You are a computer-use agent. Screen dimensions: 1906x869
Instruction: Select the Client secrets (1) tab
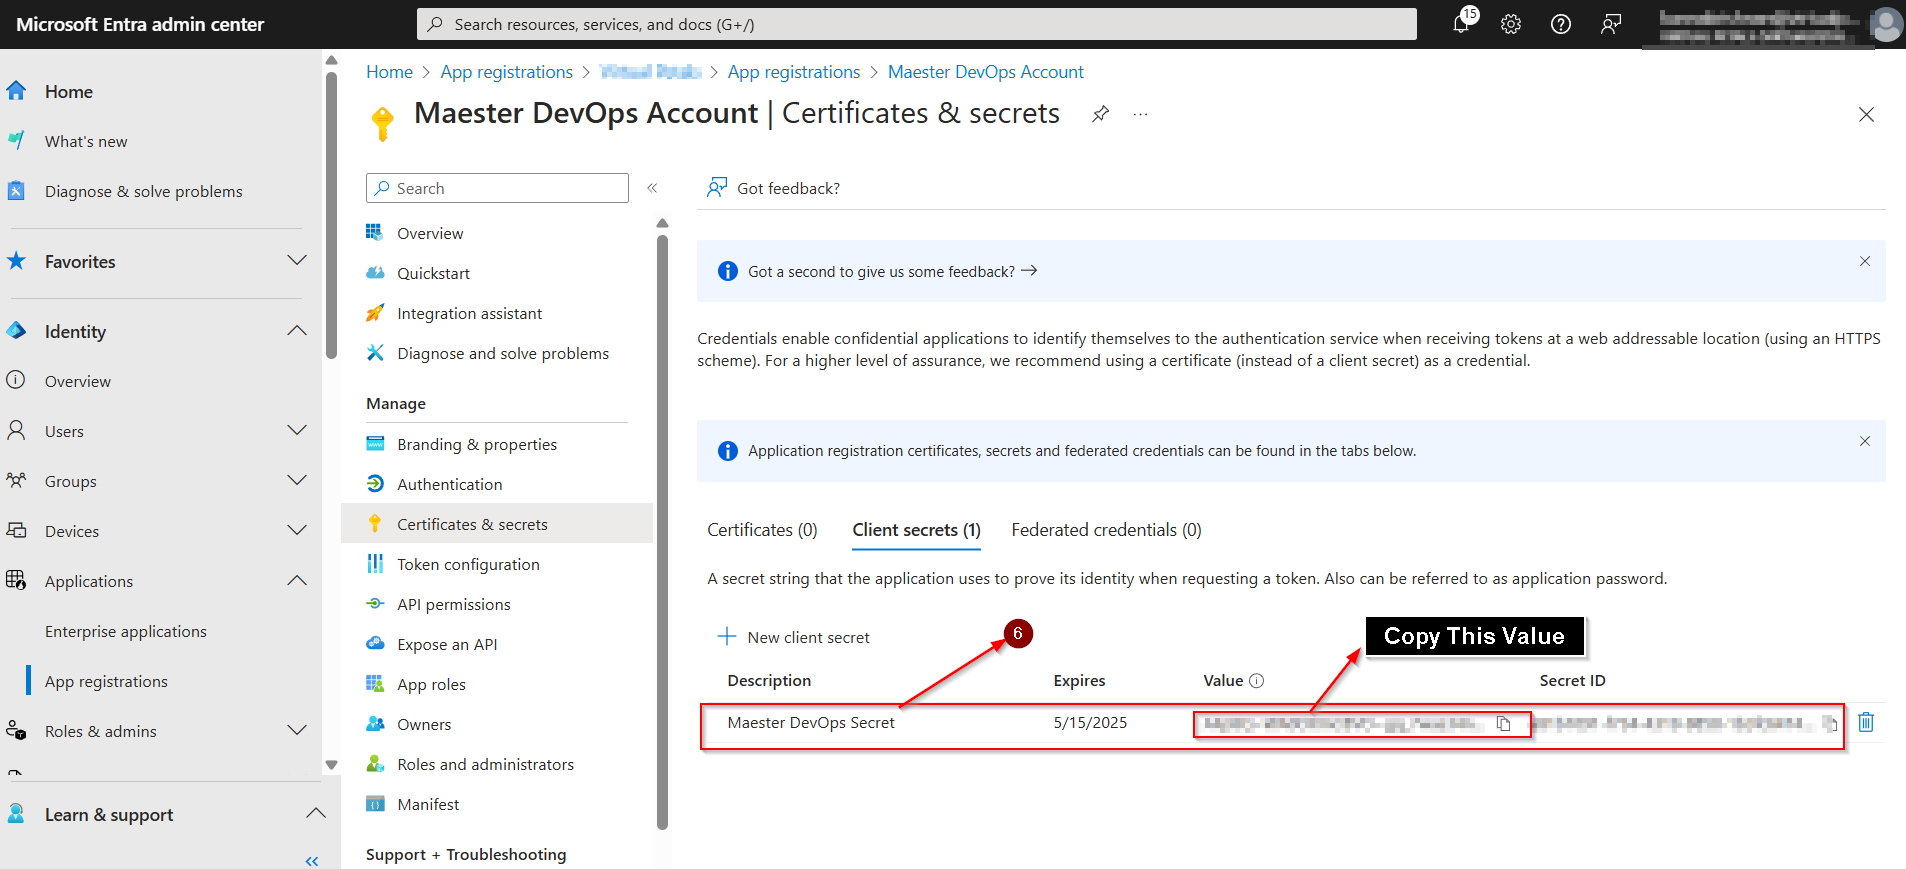click(916, 530)
